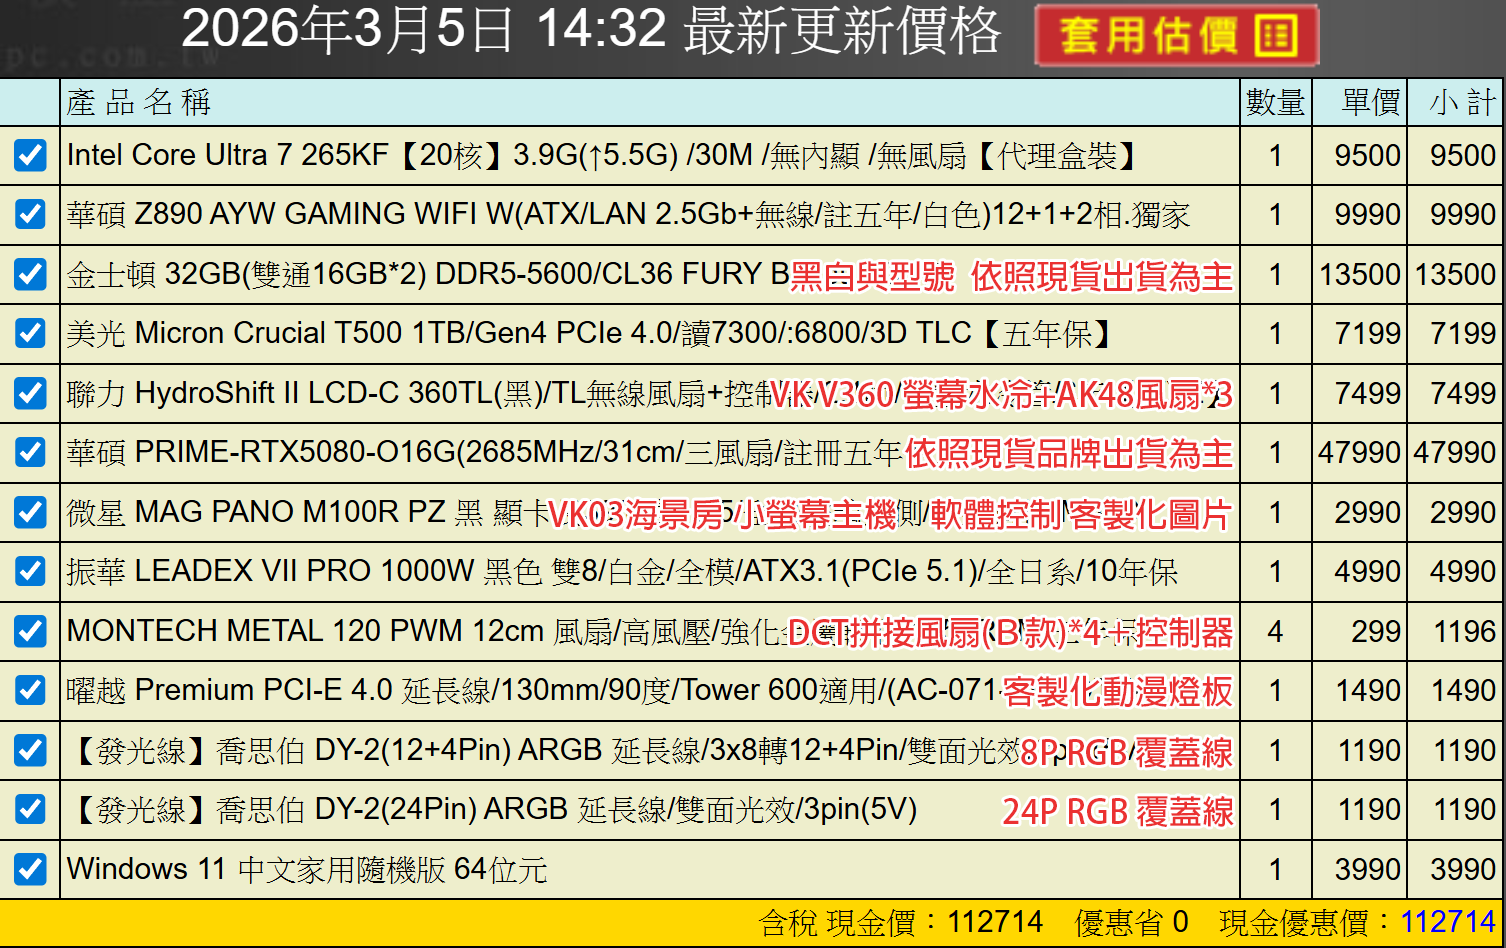Screen dimensions: 1506x948
Task: Click the red note 黑白與型號 依照現貨出貨為主
Action: [x=1011, y=276]
